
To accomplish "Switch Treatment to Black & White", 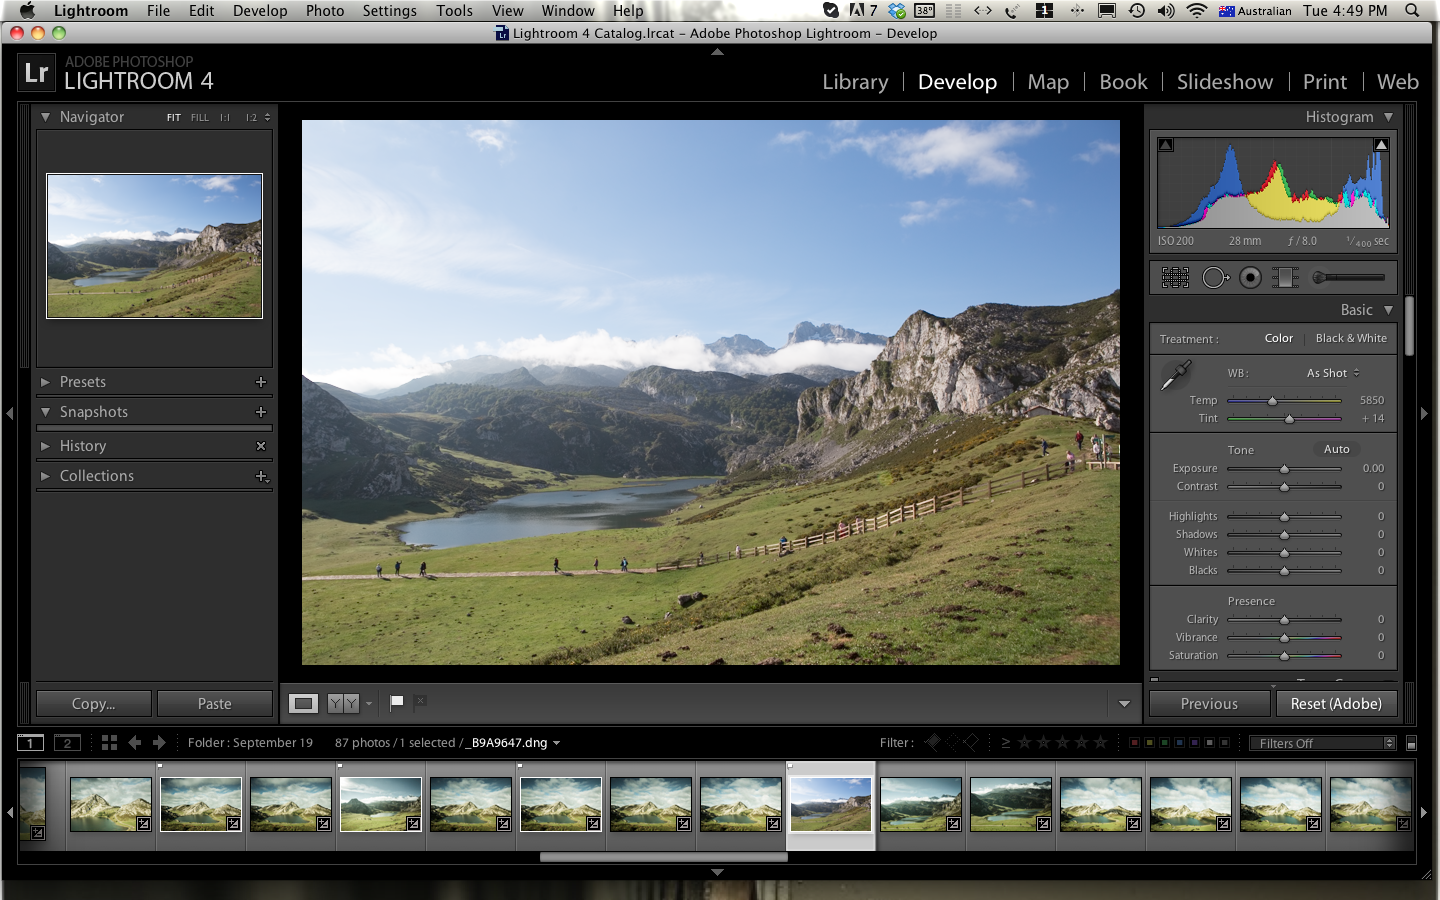I will click(1351, 338).
